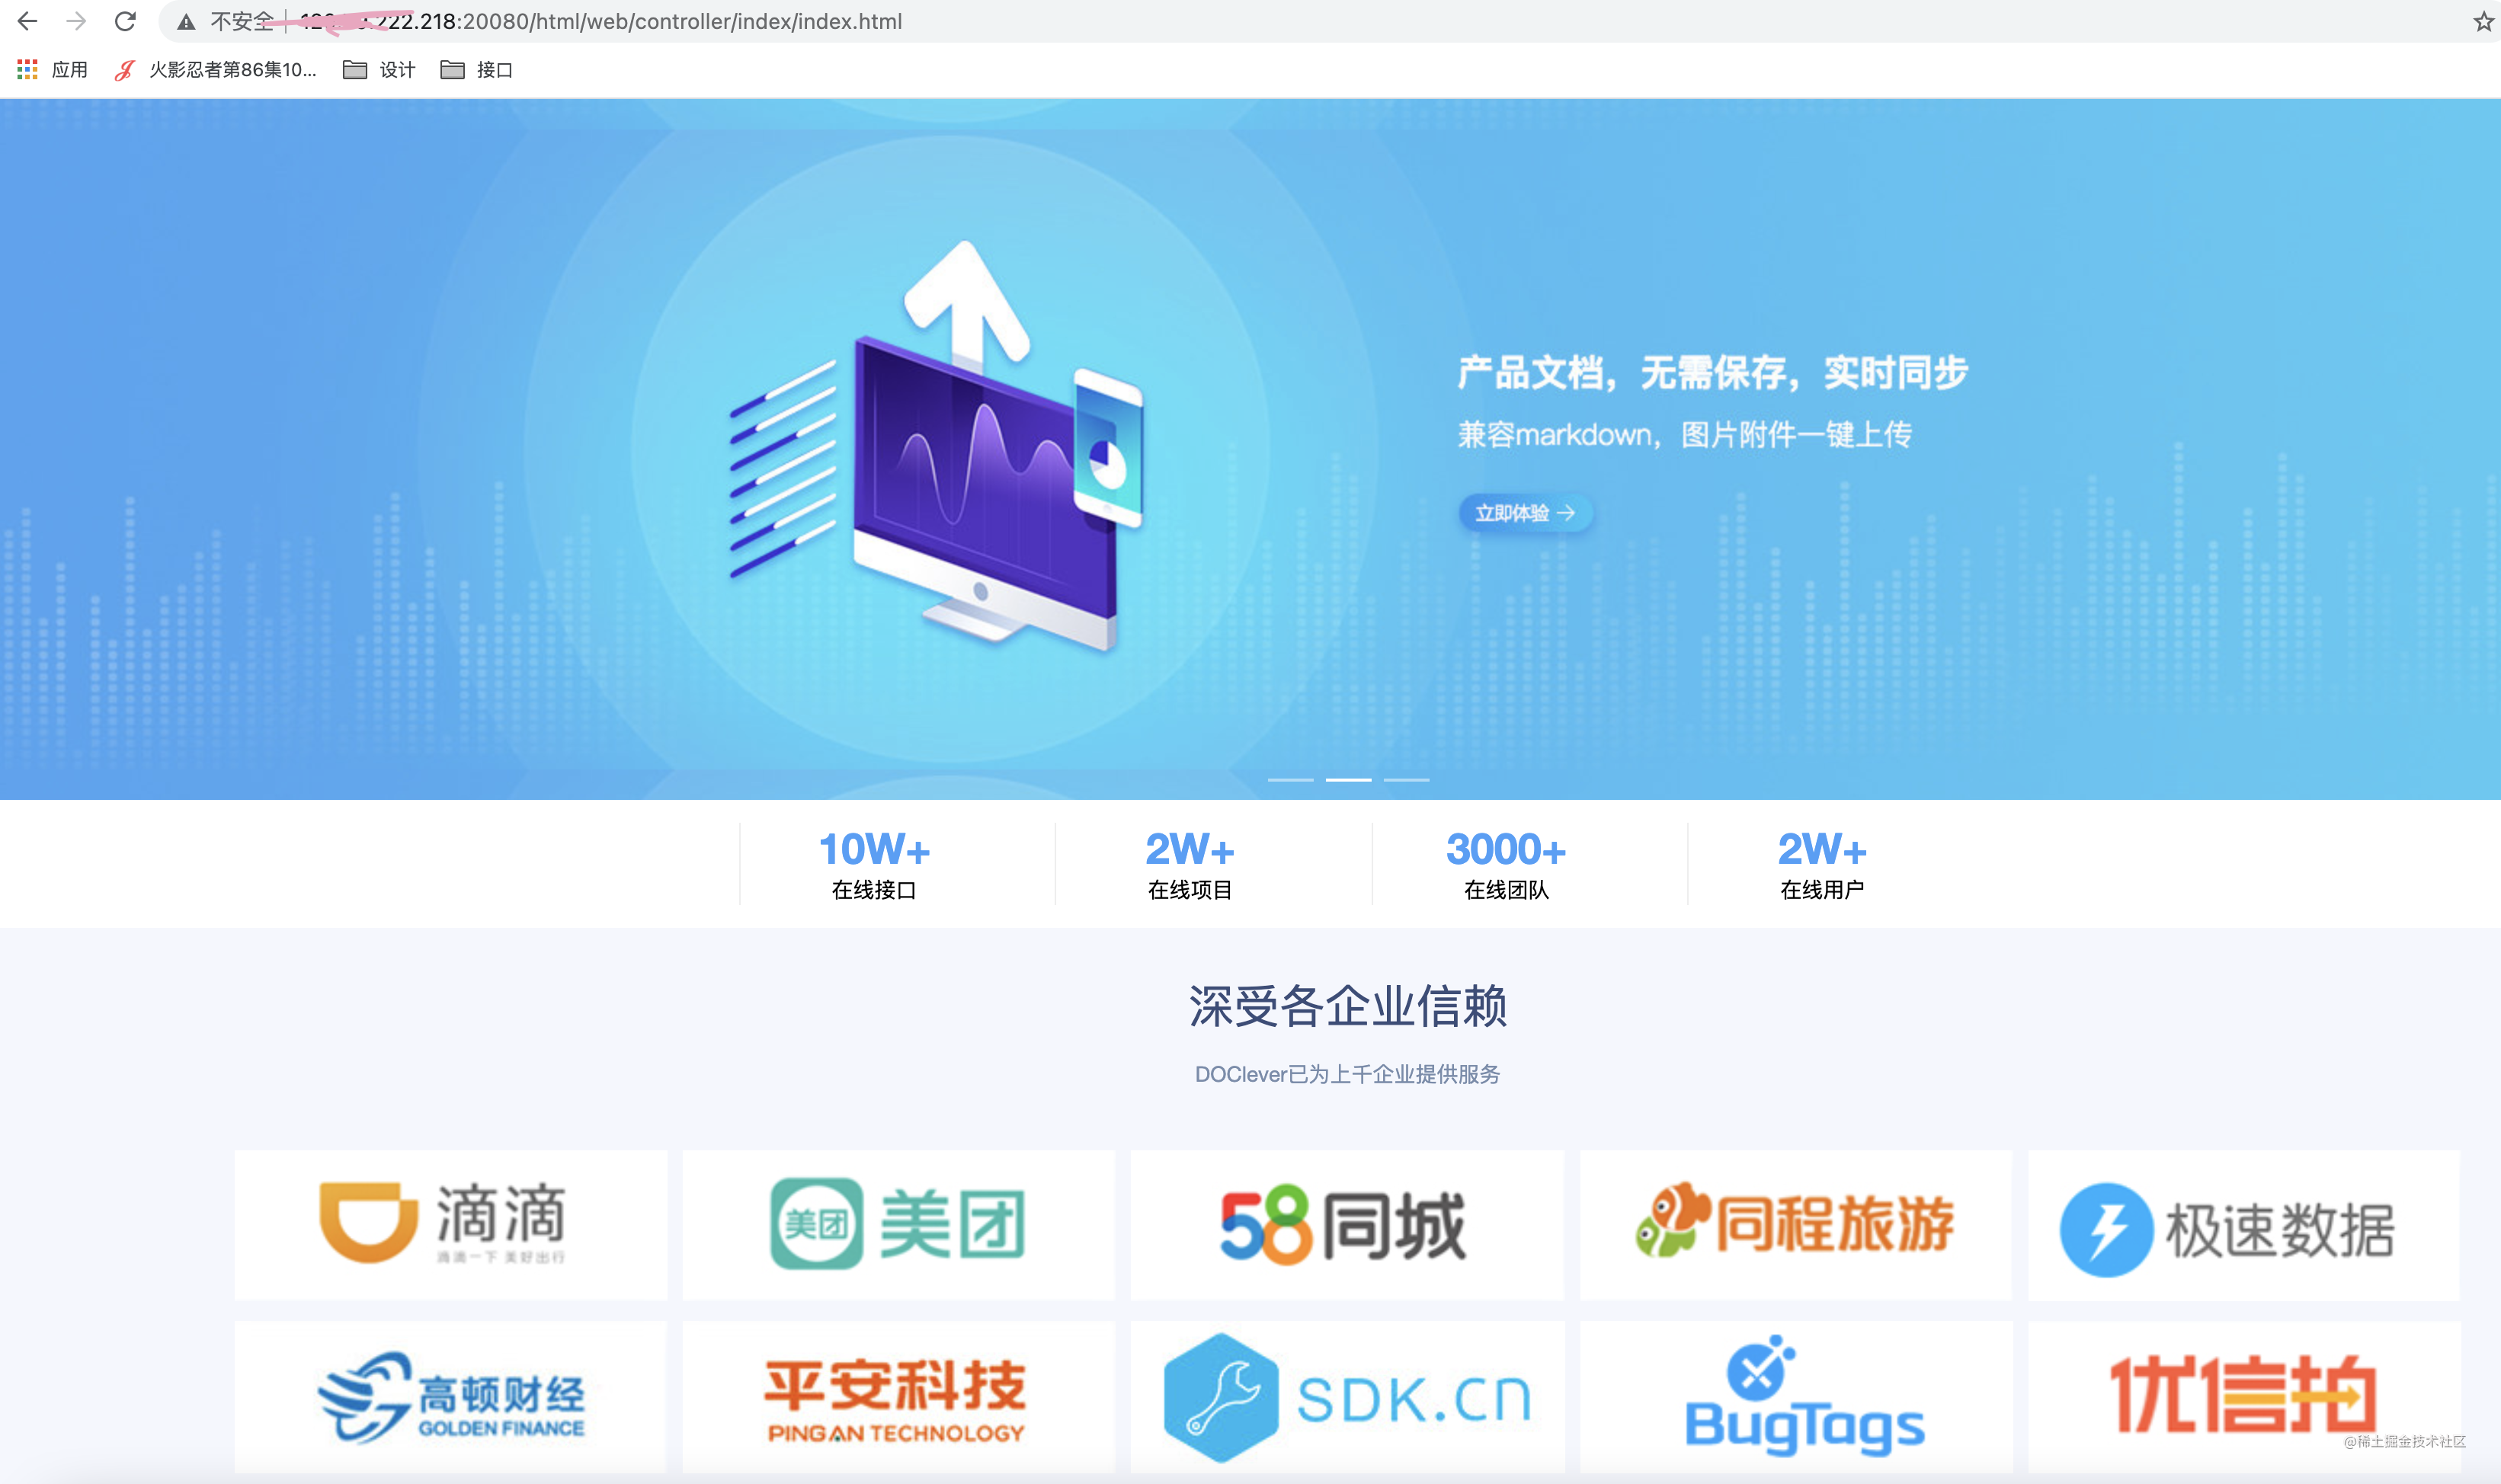Select the first carousel slide indicator
Screen dimensions: 2501x1484
(x=1290, y=779)
